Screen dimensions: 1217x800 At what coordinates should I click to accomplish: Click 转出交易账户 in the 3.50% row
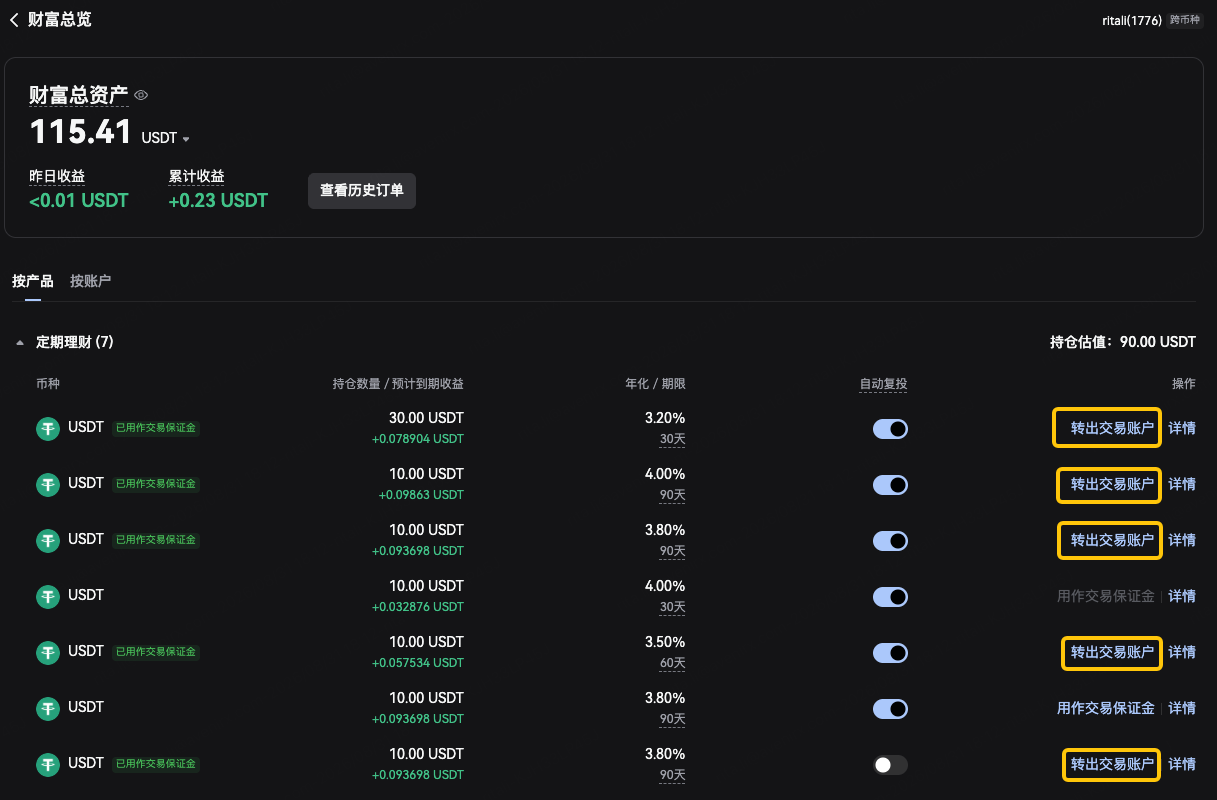[1111, 652]
